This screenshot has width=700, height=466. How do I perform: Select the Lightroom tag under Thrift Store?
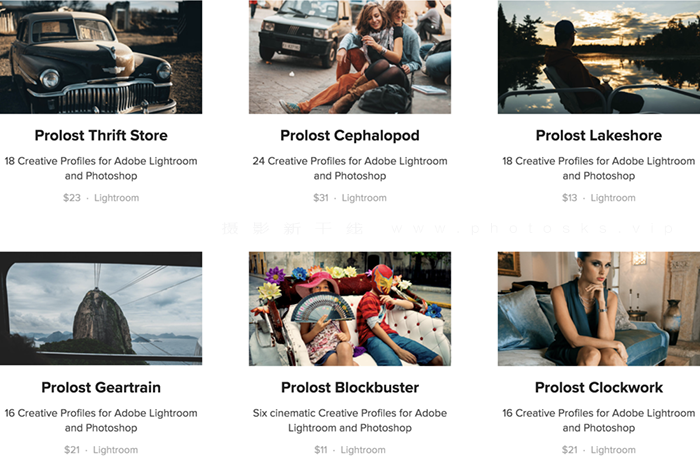(x=117, y=198)
